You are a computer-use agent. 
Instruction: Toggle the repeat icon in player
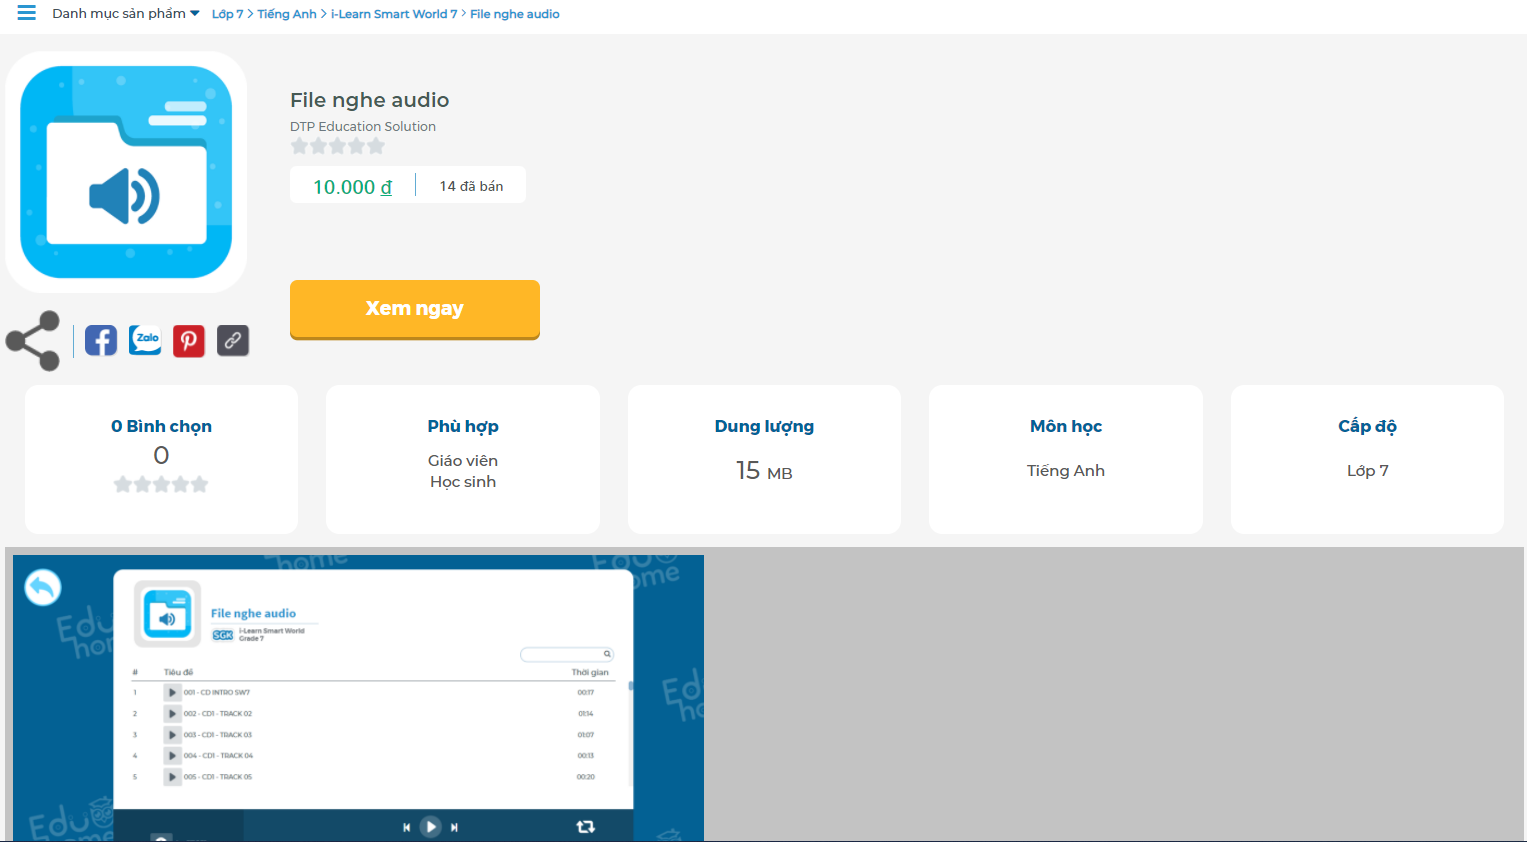click(586, 827)
